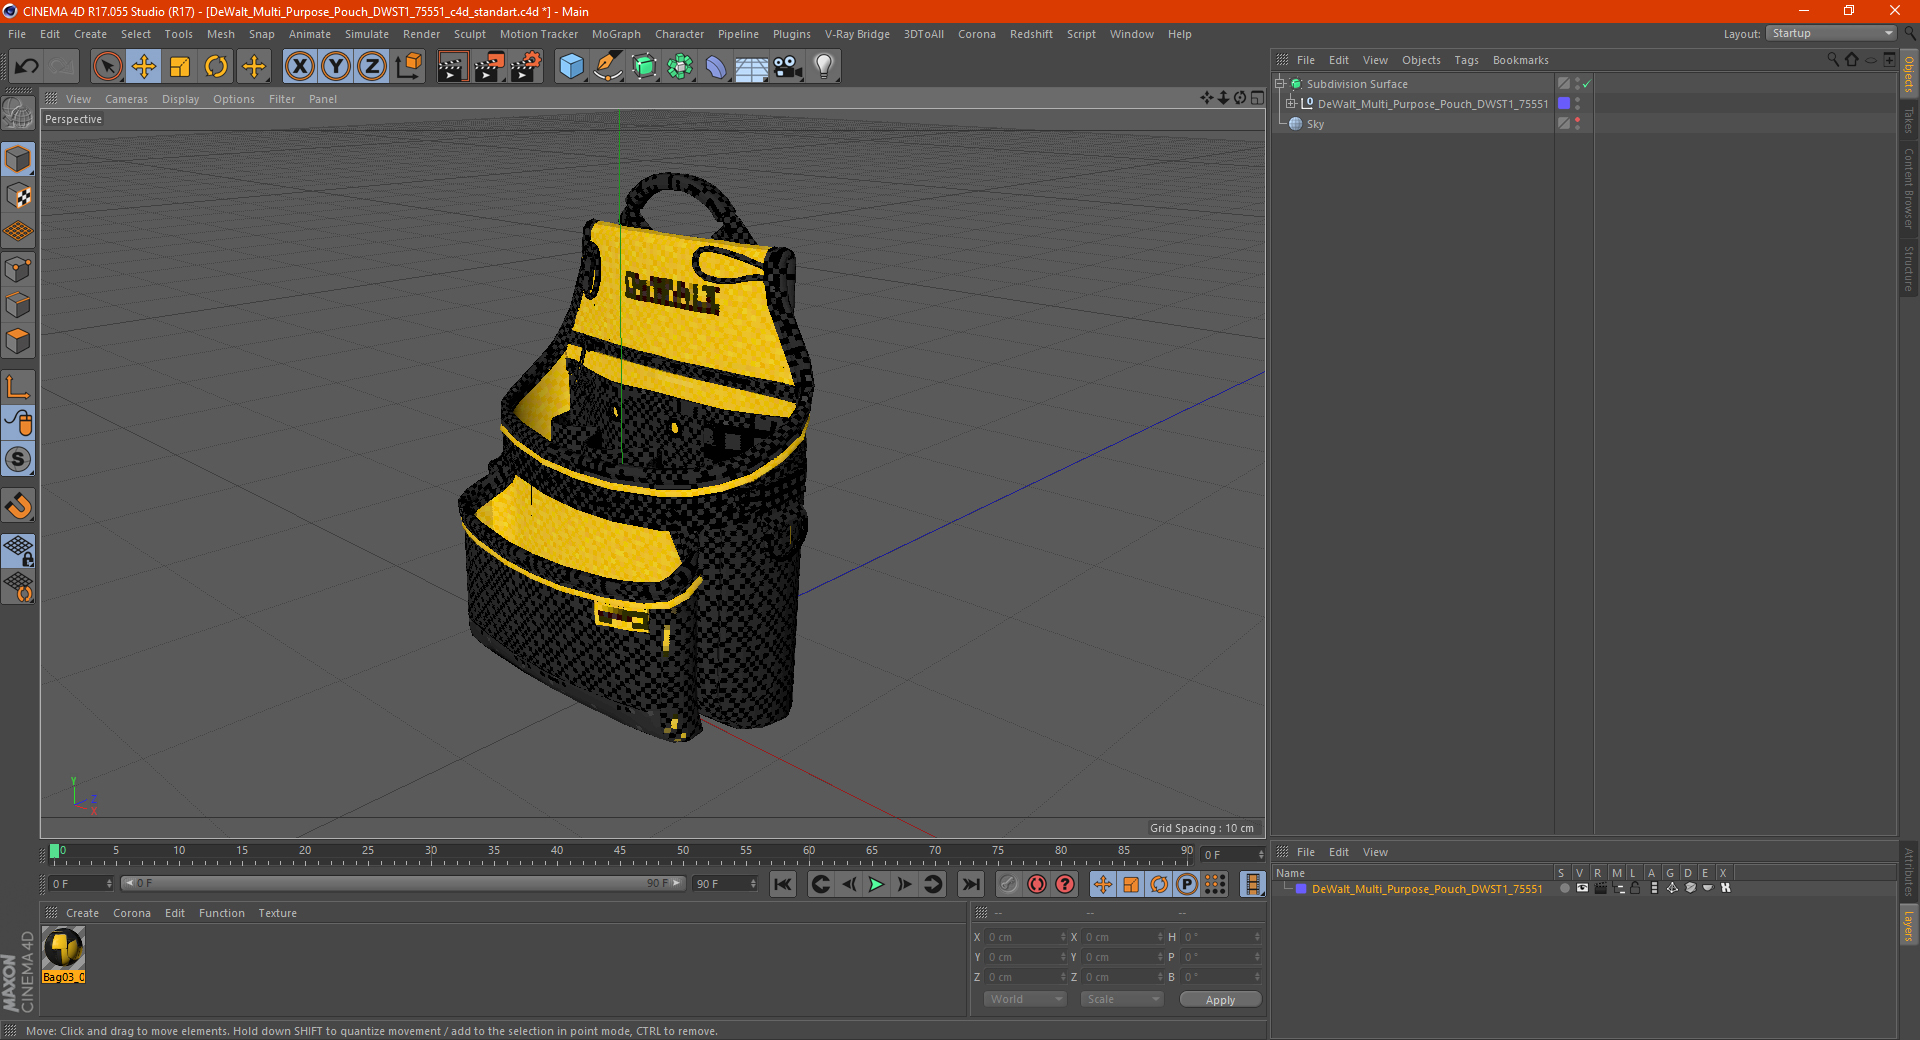Open the spline Pen tool

[607, 67]
